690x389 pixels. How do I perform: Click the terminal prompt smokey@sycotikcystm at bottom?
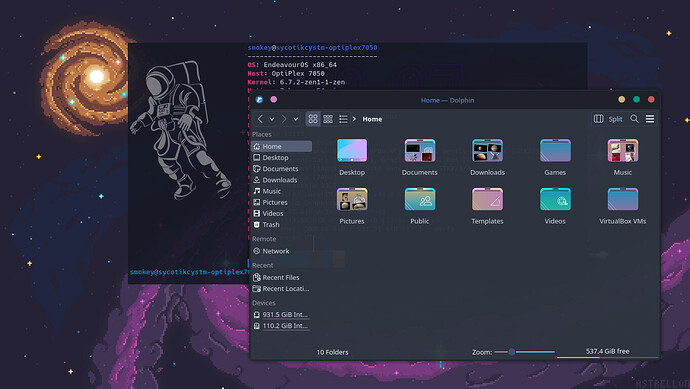tap(189, 272)
